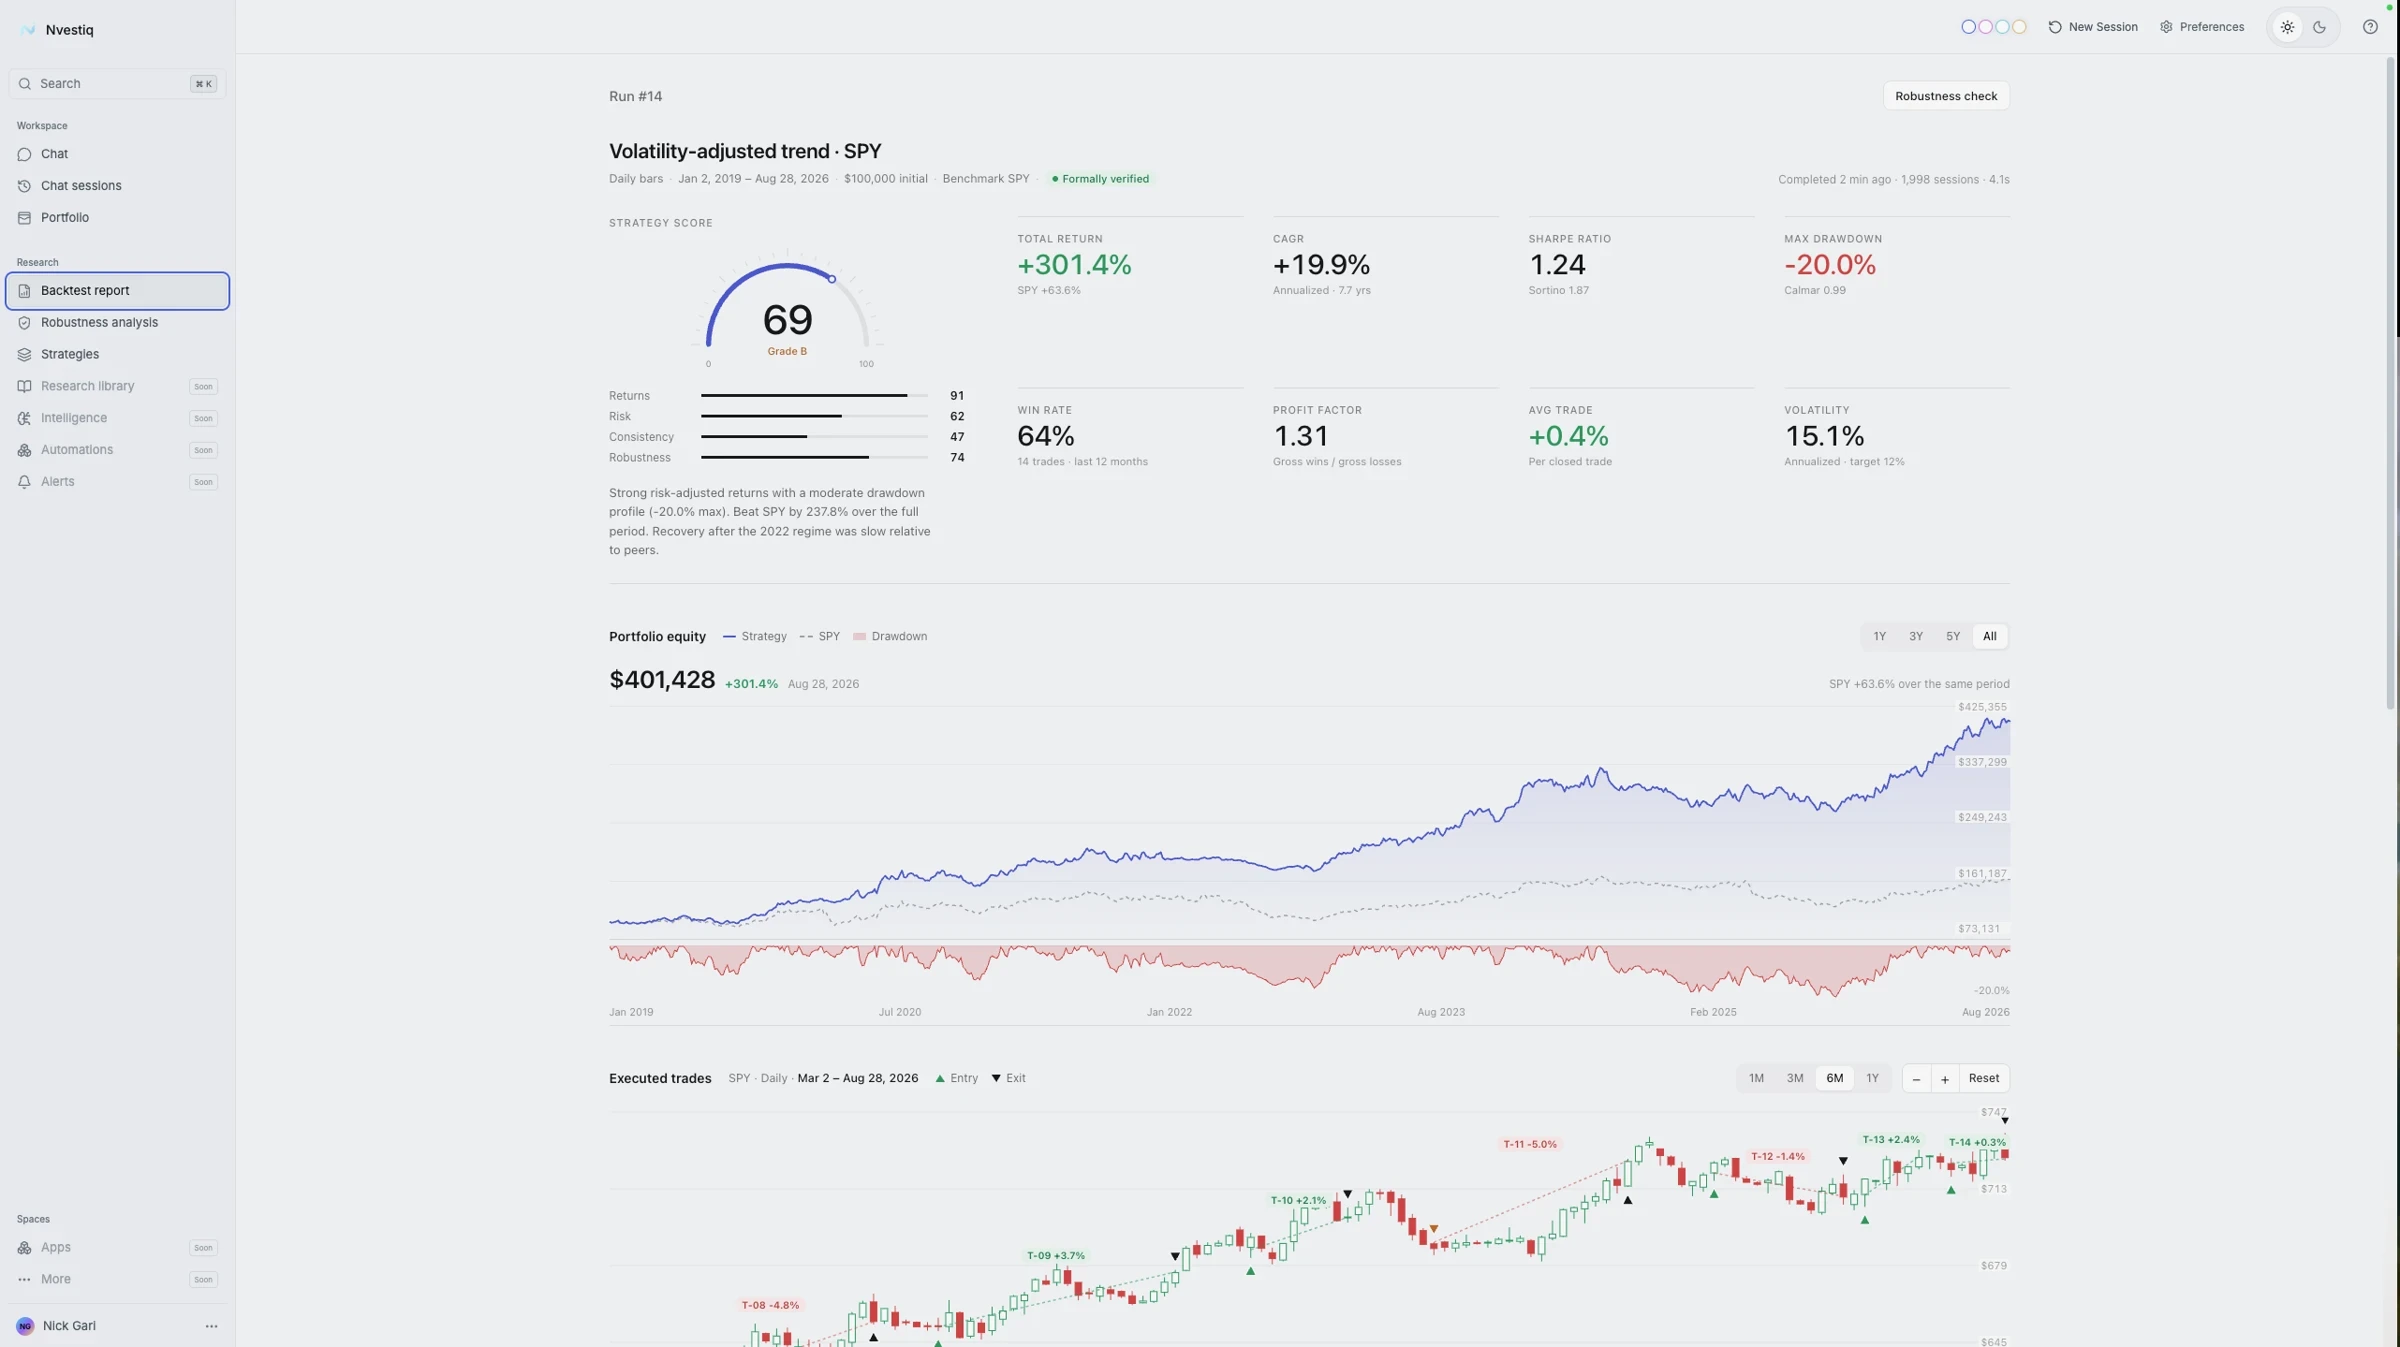Click the strategy score gauge handle
The width and height of the screenshot is (2400, 1347).
pyautogui.click(x=831, y=279)
